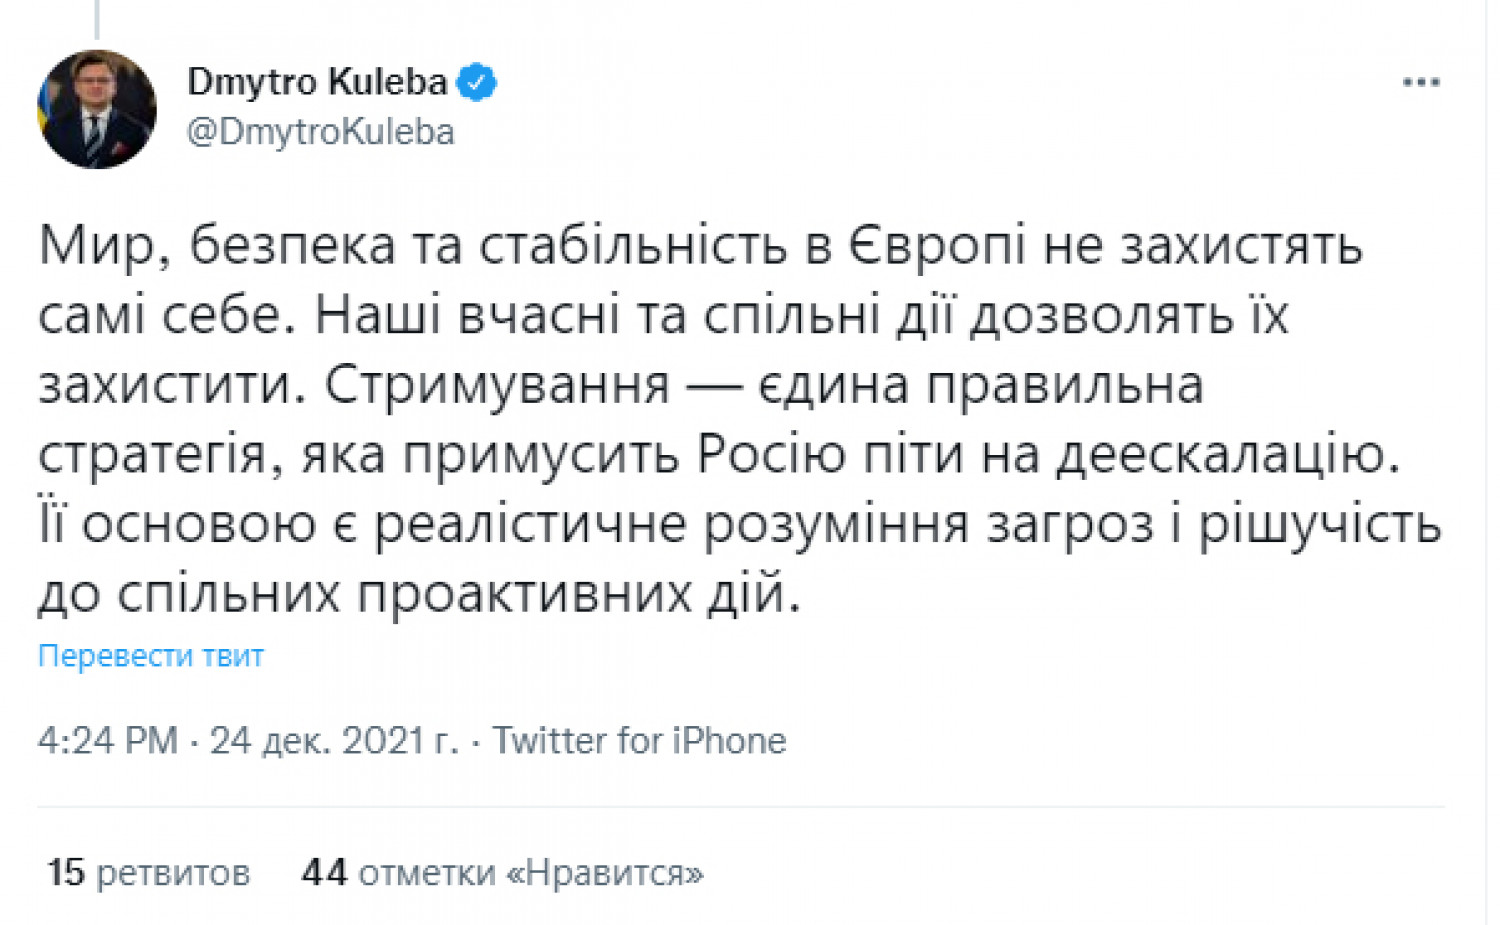This screenshot has height=925, width=1500.
Task: Click the tweet's last line "до спільних проактивних дій"
Action: pyautogui.click(x=418, y=594)
